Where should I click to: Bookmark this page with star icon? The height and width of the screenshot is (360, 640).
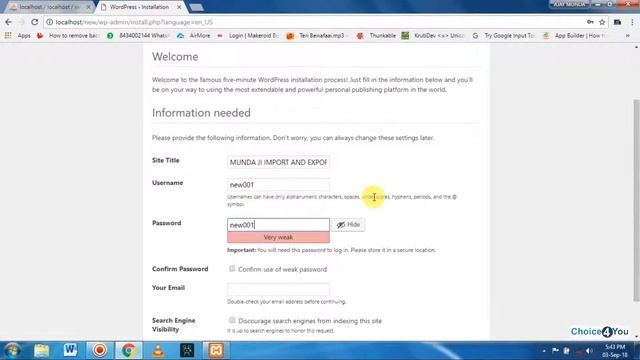coord(602,22)
